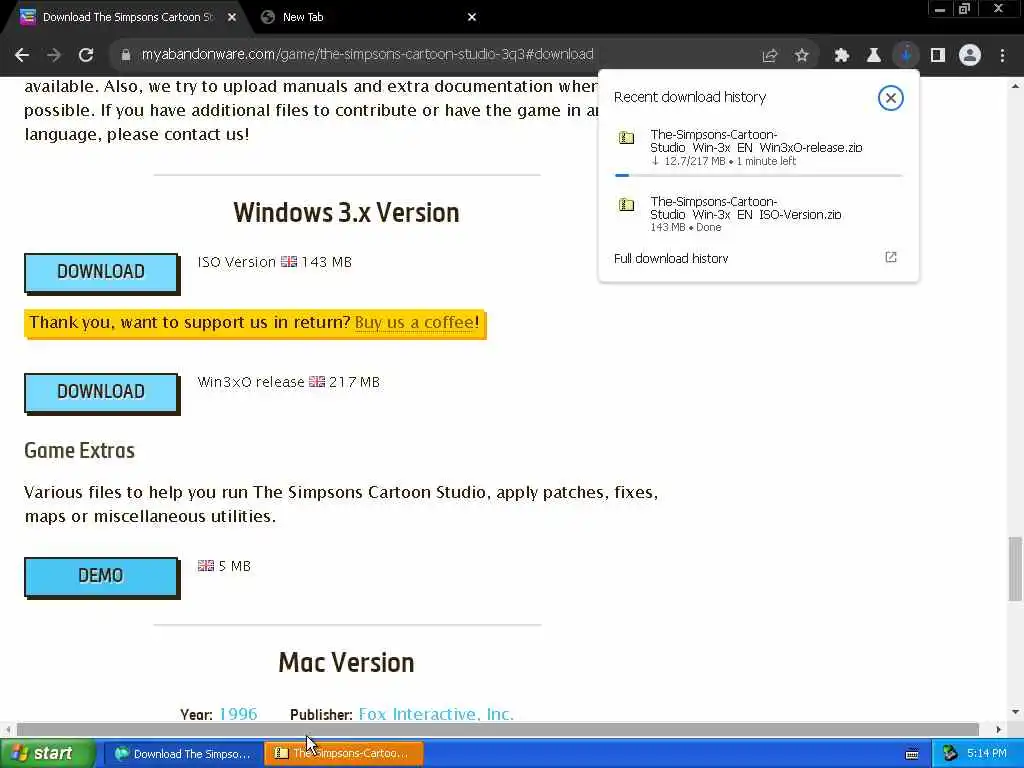Image resolution: width=1024 pixels, height=768 pixels.
Task: Click the horizontal scrollbar thumb
Action: point(498,729)
